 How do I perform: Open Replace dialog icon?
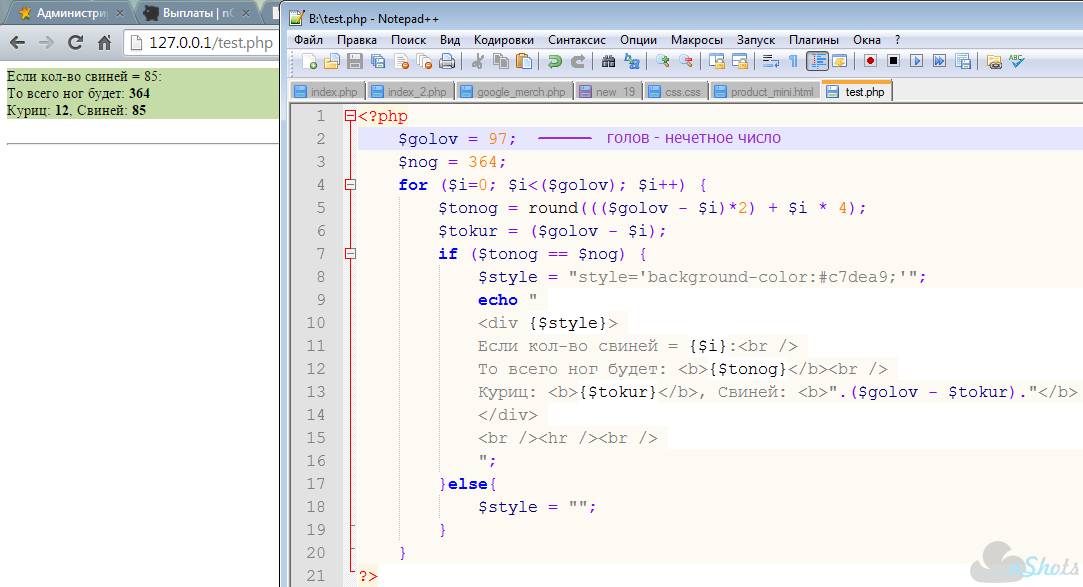[x=631, y=62]
